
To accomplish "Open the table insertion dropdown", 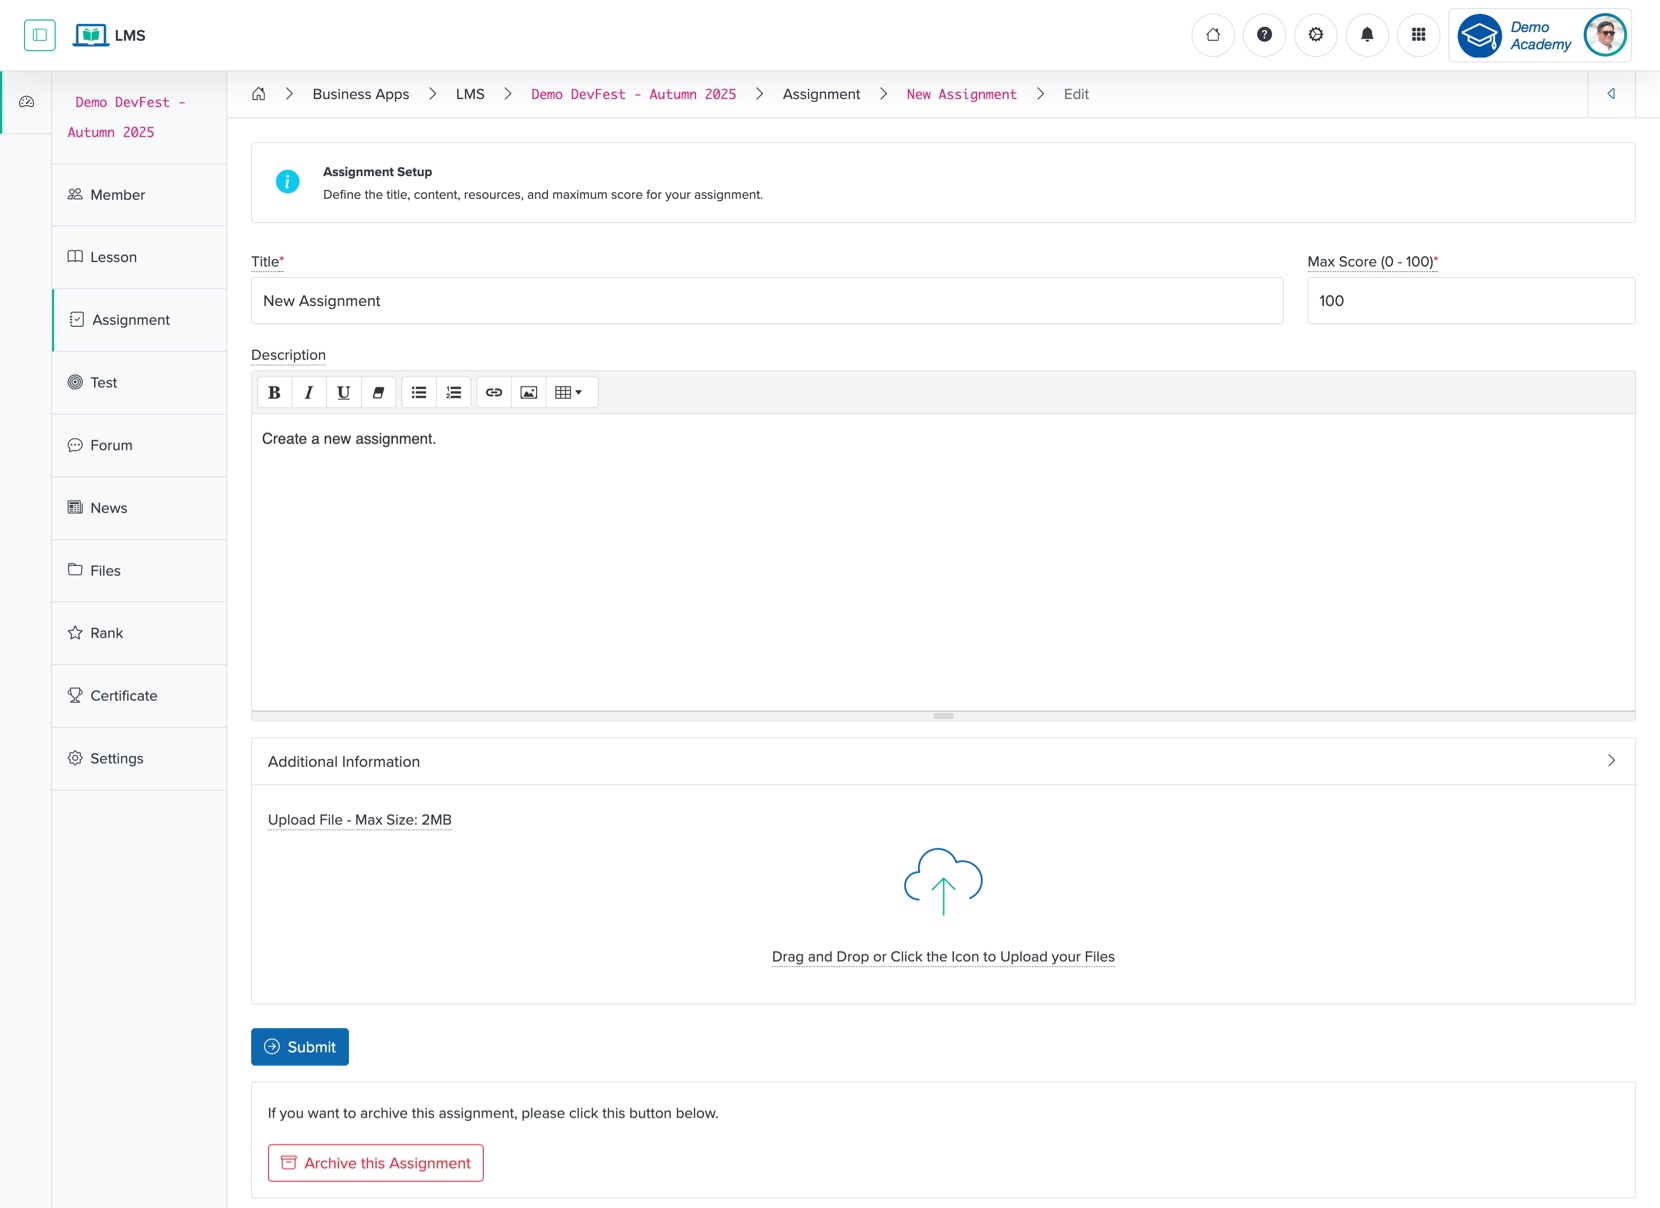I will pos(570,392).
